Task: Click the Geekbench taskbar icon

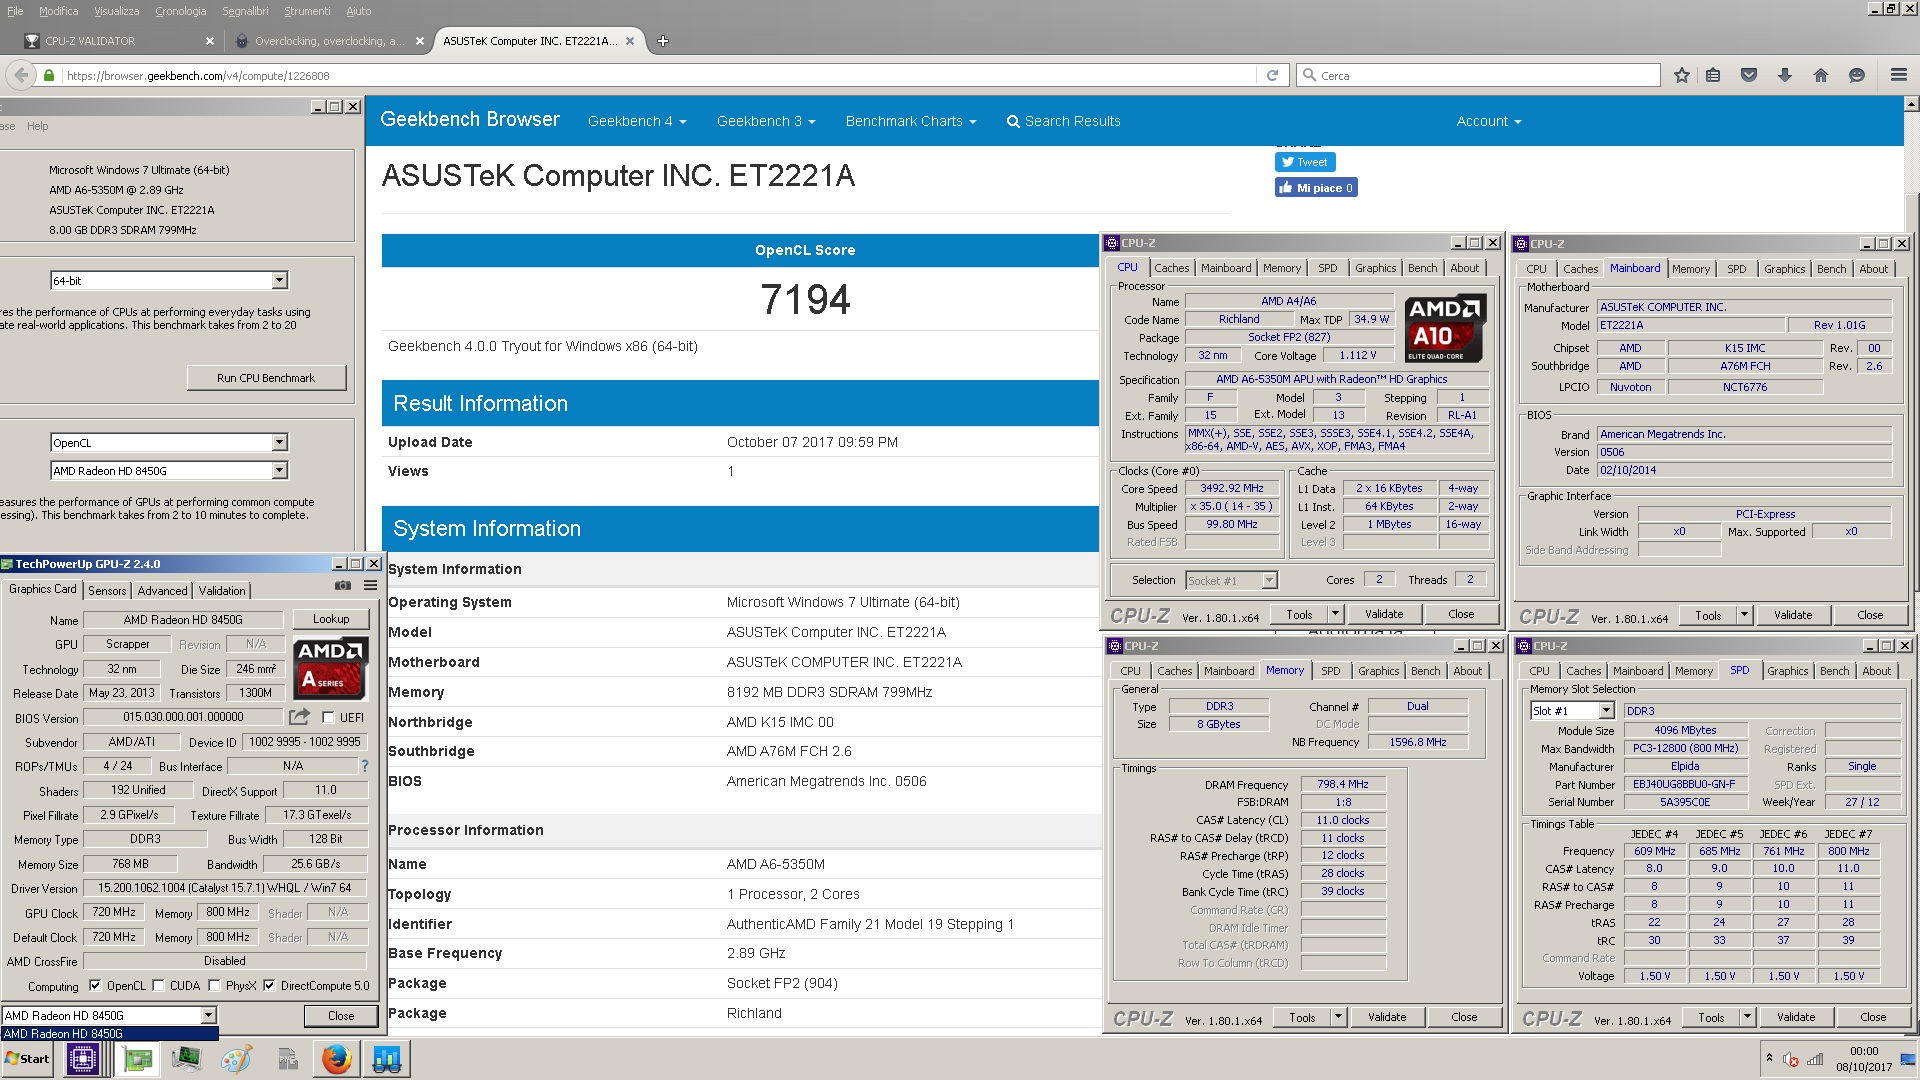Action: click(x=387, y=1058)
